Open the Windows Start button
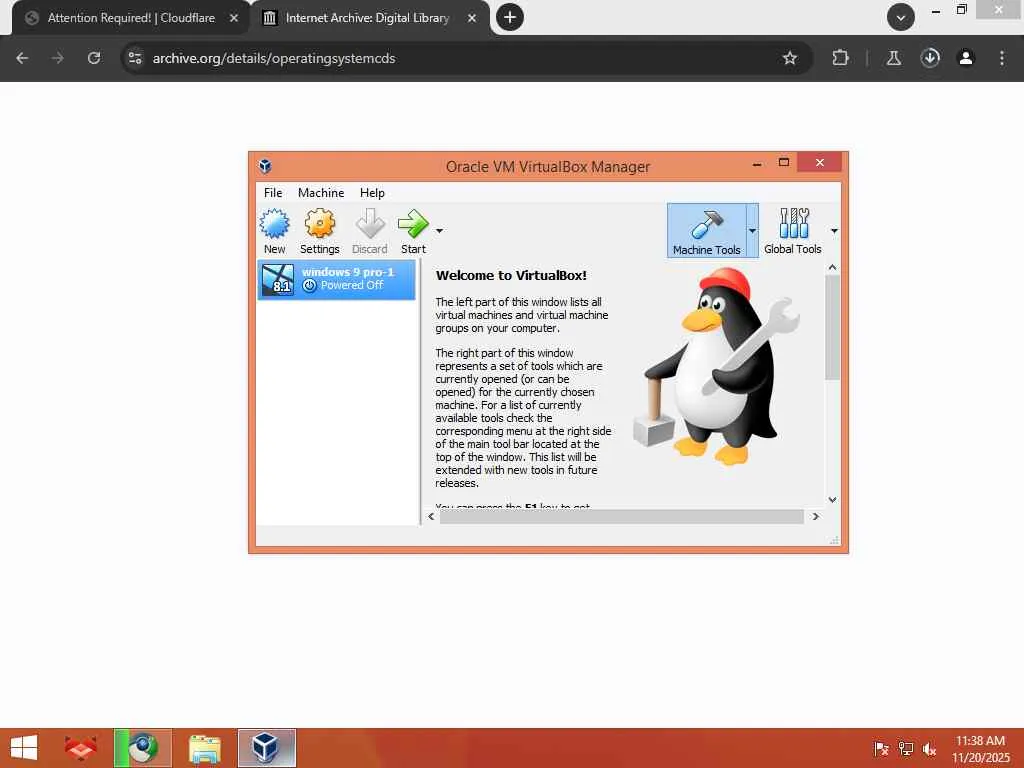 point(24,748)
